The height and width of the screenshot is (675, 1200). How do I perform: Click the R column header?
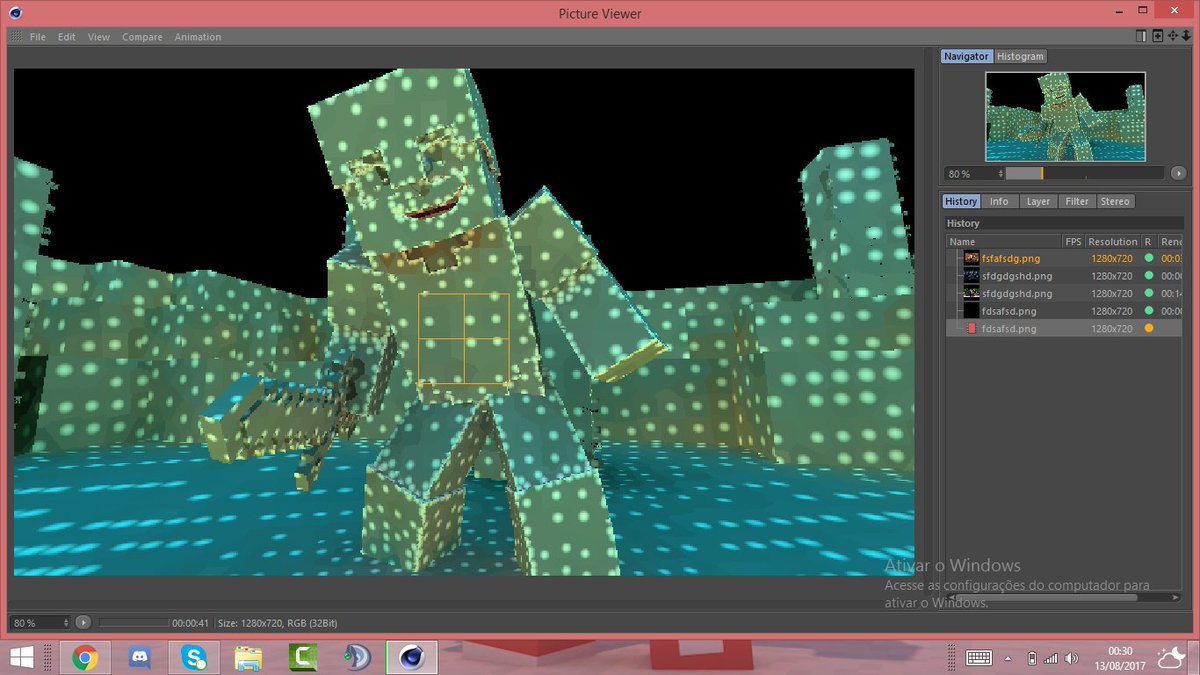(x=1148, y=241)
